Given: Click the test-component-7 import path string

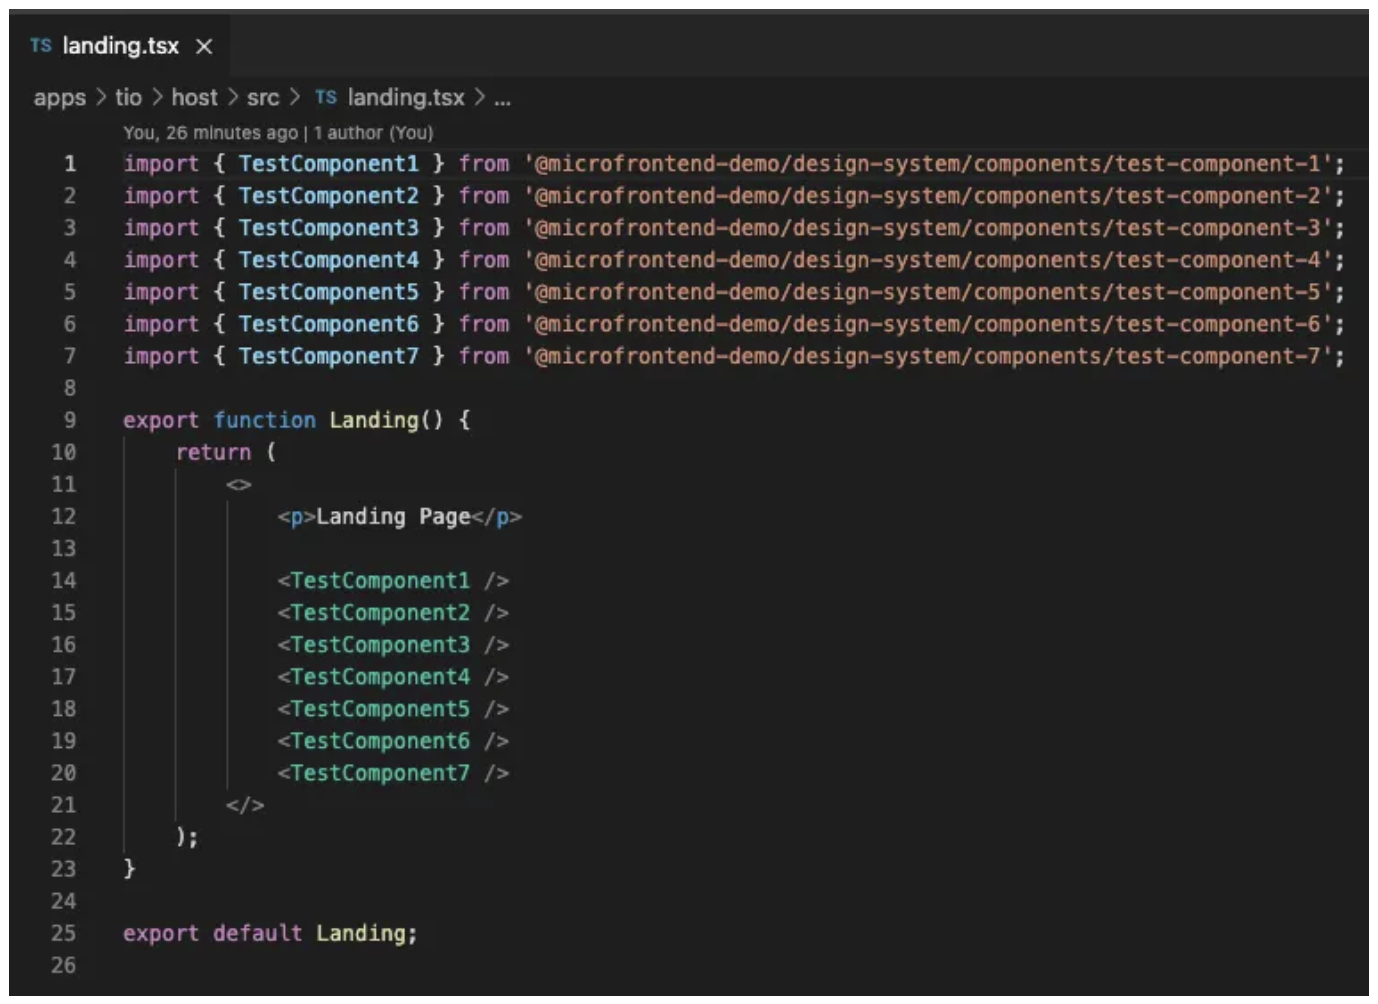Looking at the screenshot, I should coord(928,356).
